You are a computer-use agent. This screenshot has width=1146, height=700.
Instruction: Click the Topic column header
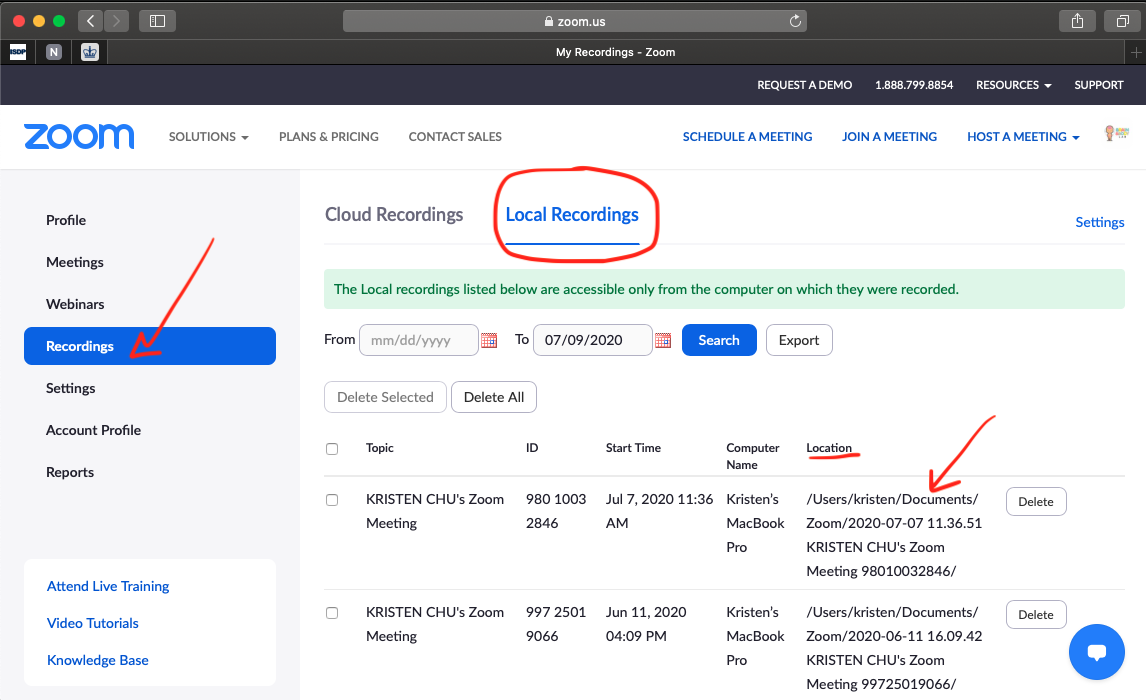coord(379,448)
